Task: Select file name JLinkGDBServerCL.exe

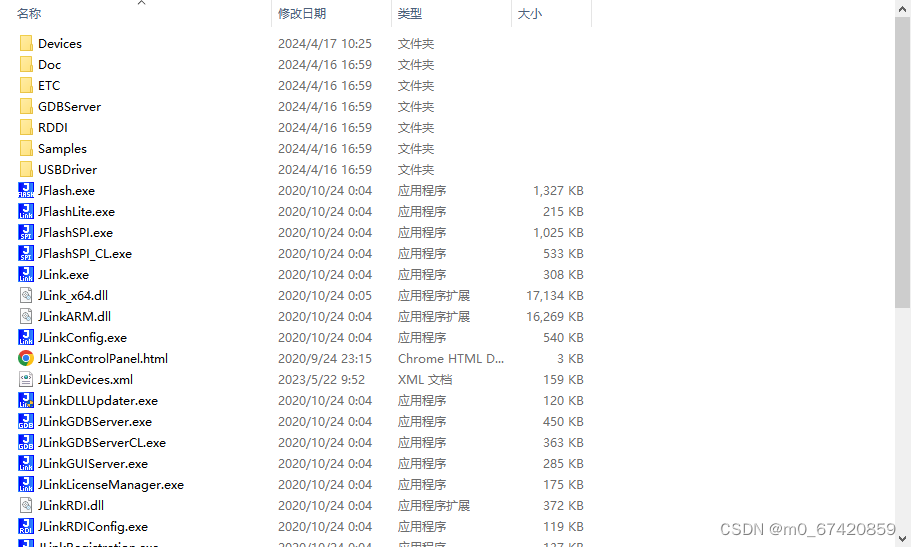Action: pyautogui.click(x=102, y=442)
